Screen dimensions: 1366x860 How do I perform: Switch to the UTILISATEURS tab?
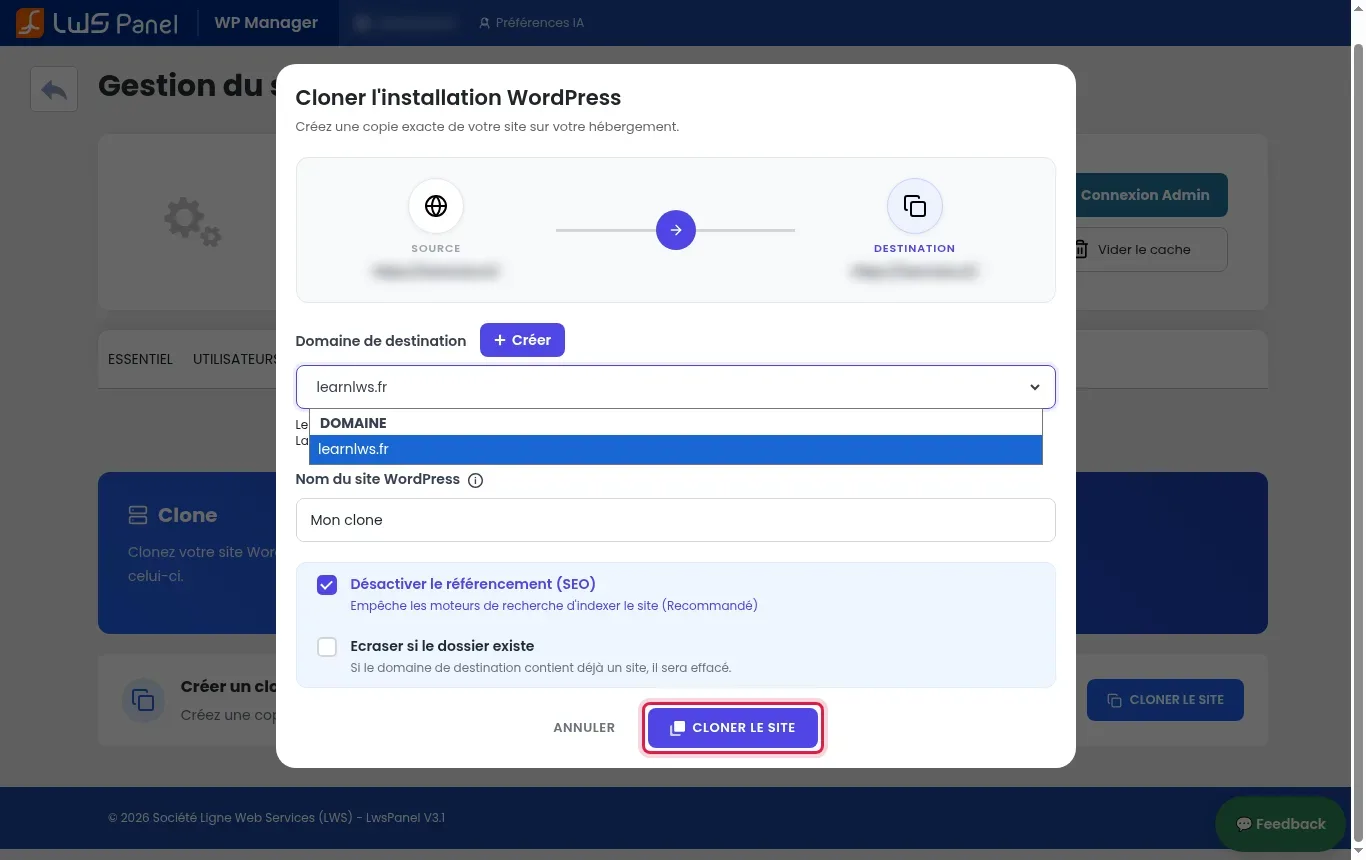235,359
